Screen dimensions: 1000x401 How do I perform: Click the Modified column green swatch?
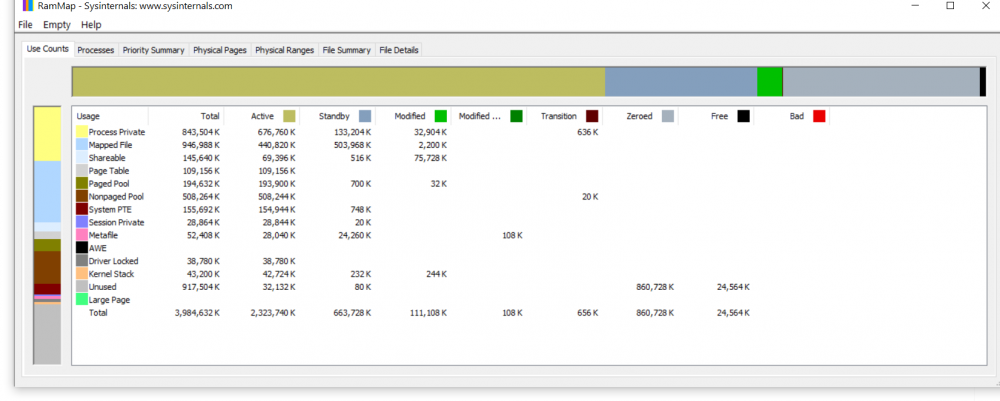441,116
